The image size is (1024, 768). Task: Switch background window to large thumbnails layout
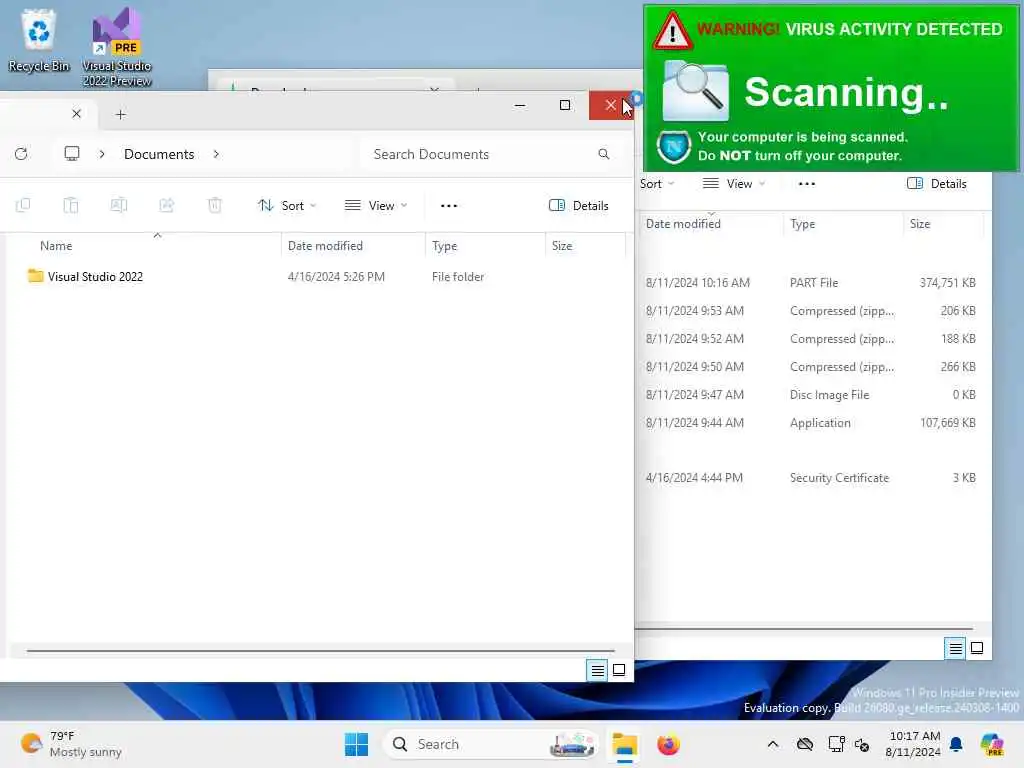click(x=977, y=648)
